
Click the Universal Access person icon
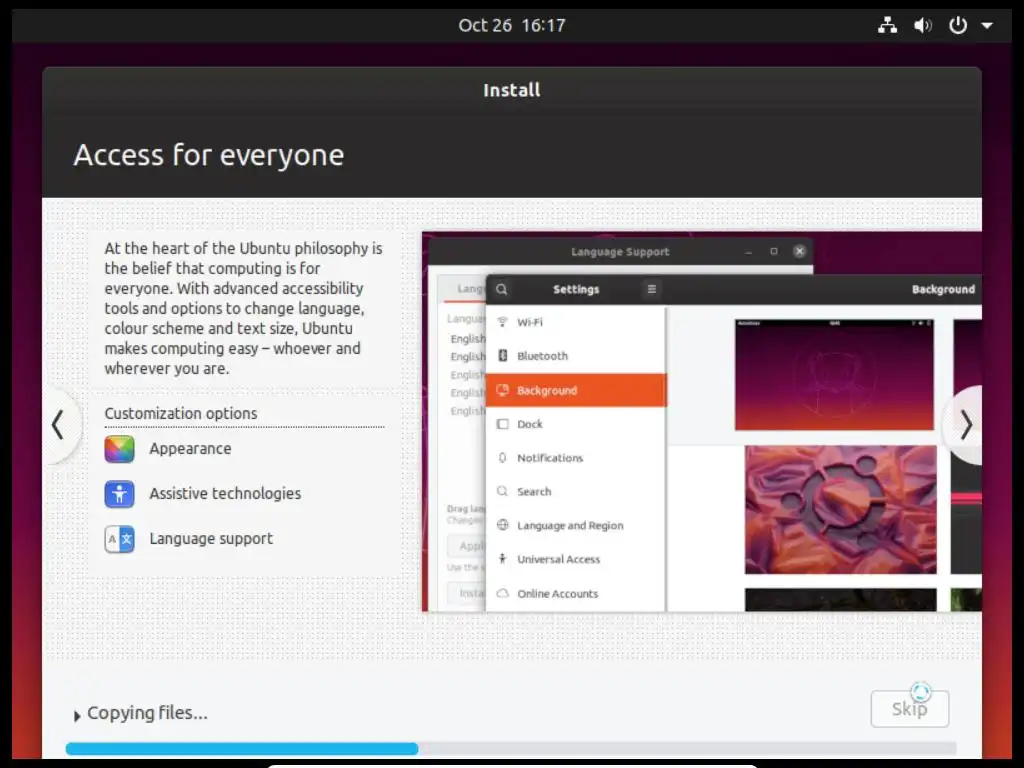502,559
